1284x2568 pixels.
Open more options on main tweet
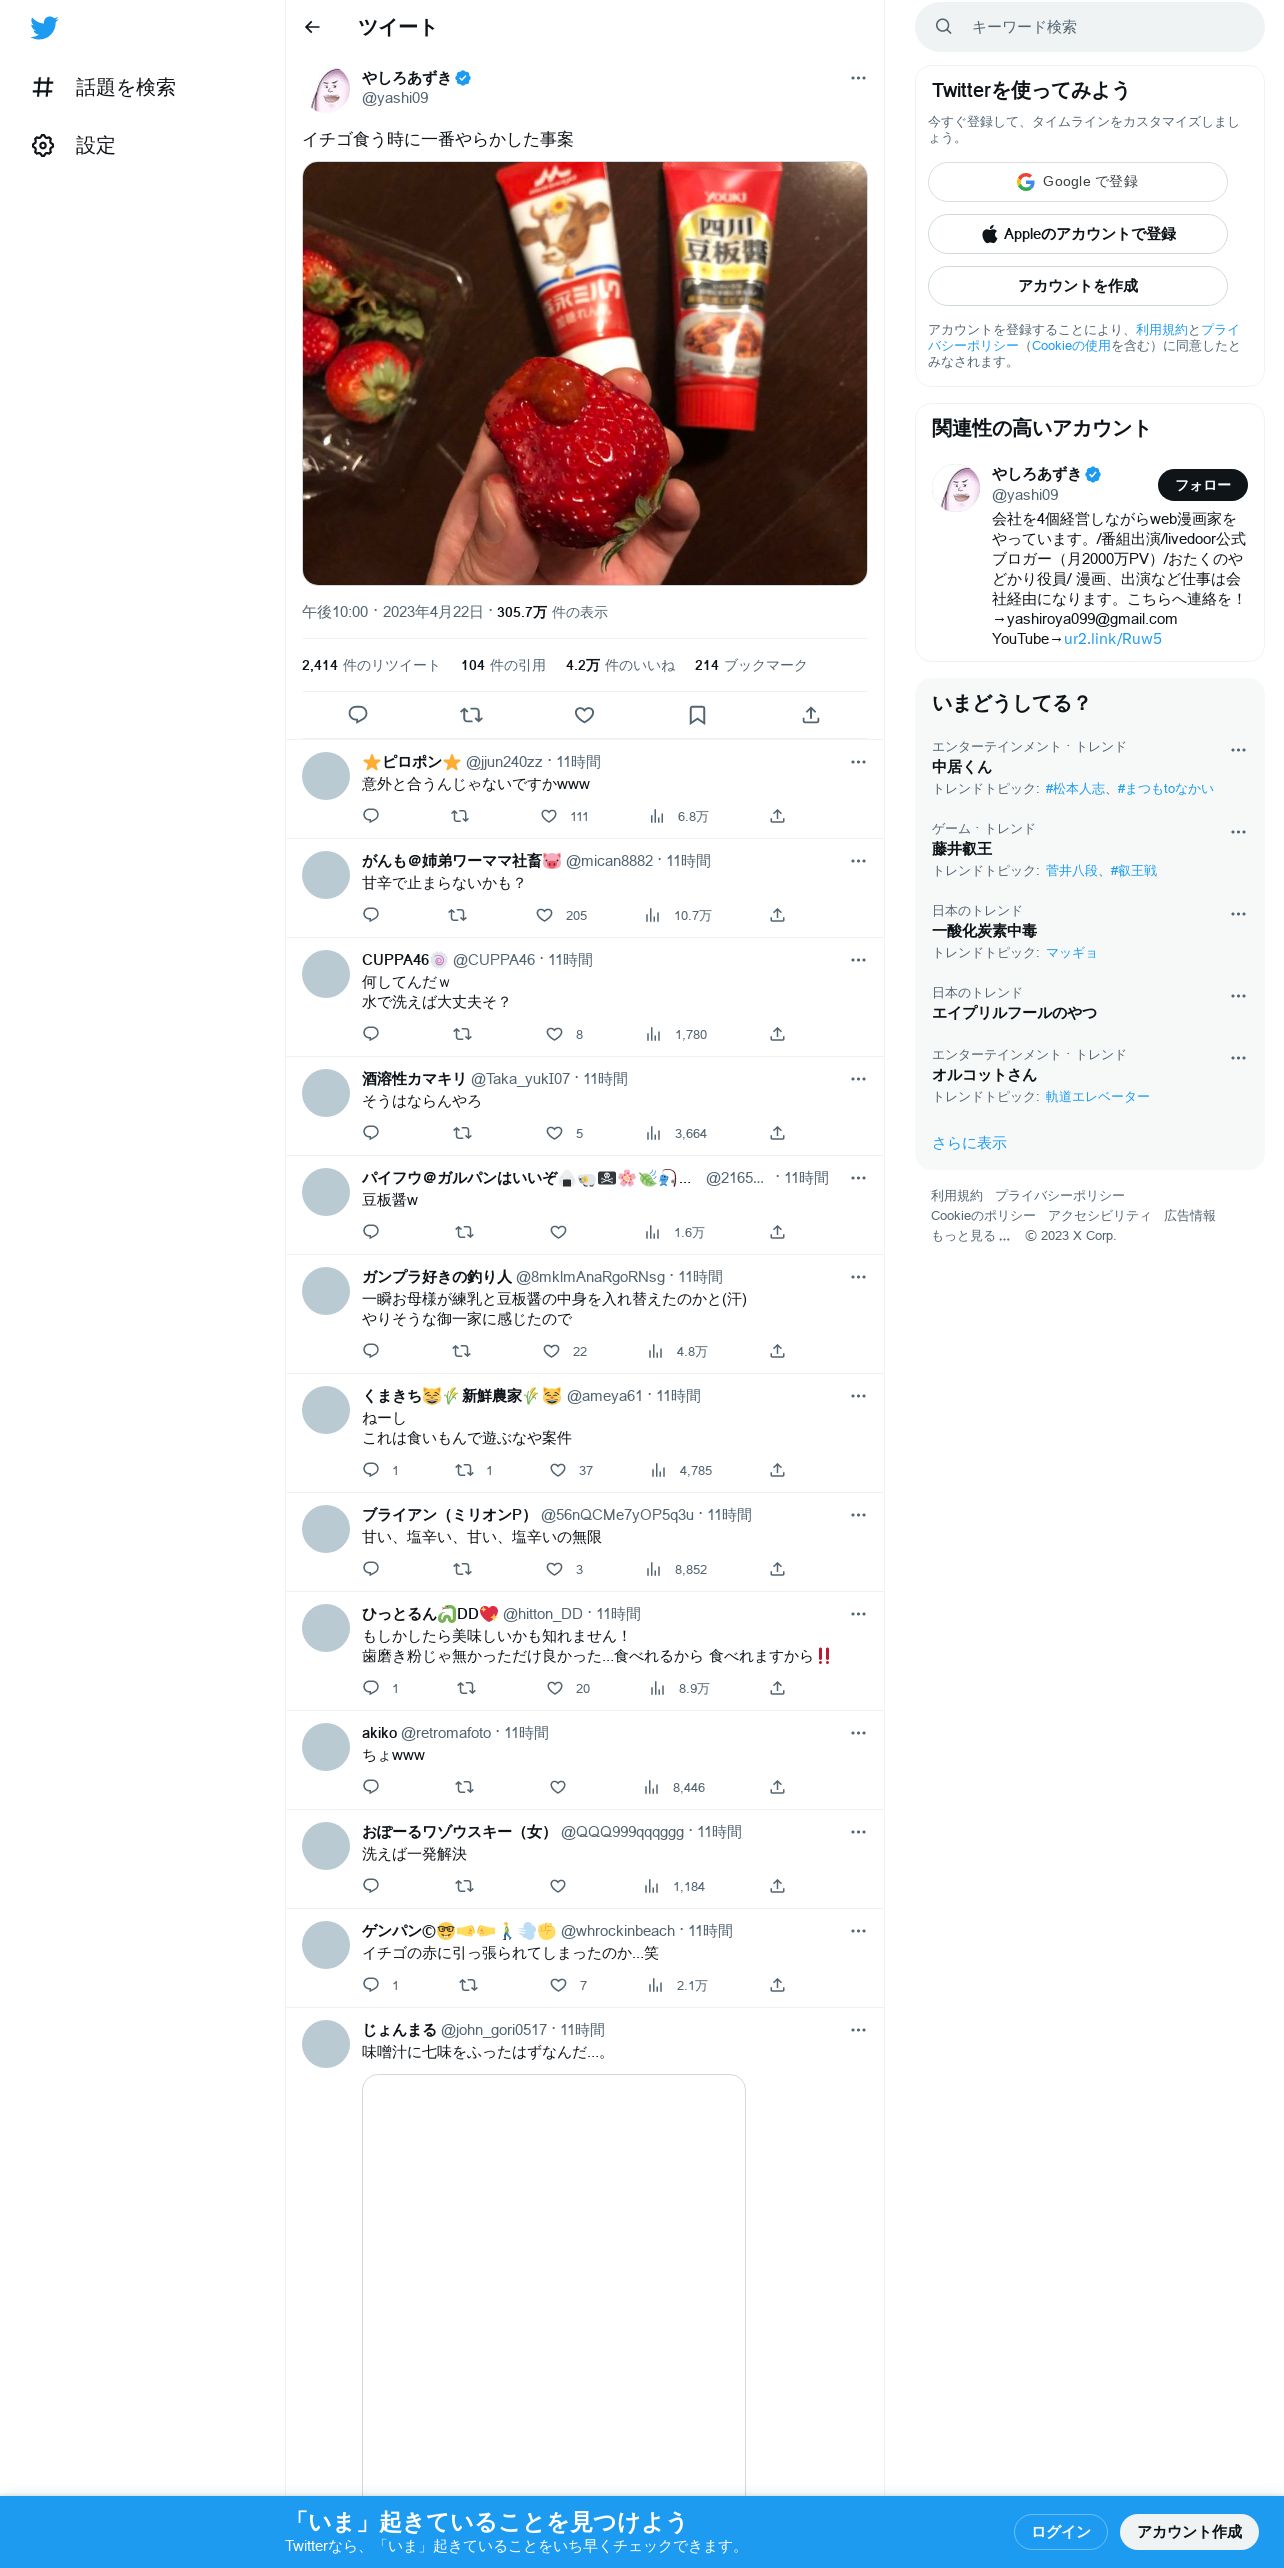point(858,78)
